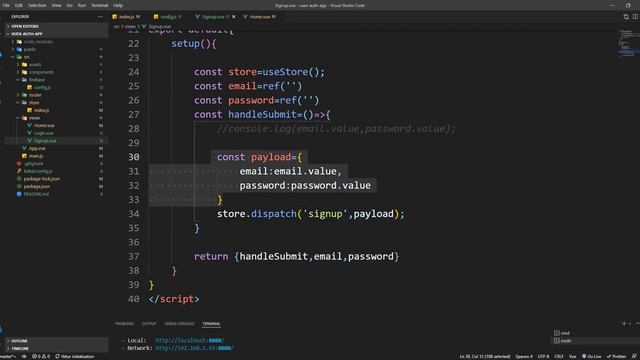640x360 pixels.
Task: Start Go Live server from status bar
Action: [591, 356]
